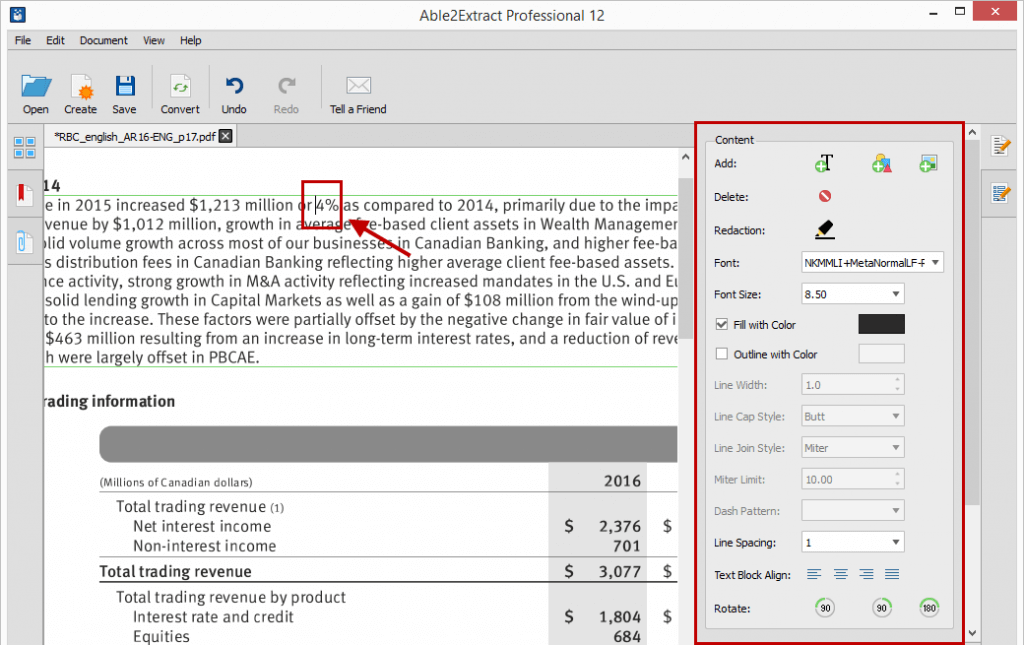The height and width of the screenshot is (645, 1024).
Task: Select the Add Vector Shape tool
Action: (881, 163)
